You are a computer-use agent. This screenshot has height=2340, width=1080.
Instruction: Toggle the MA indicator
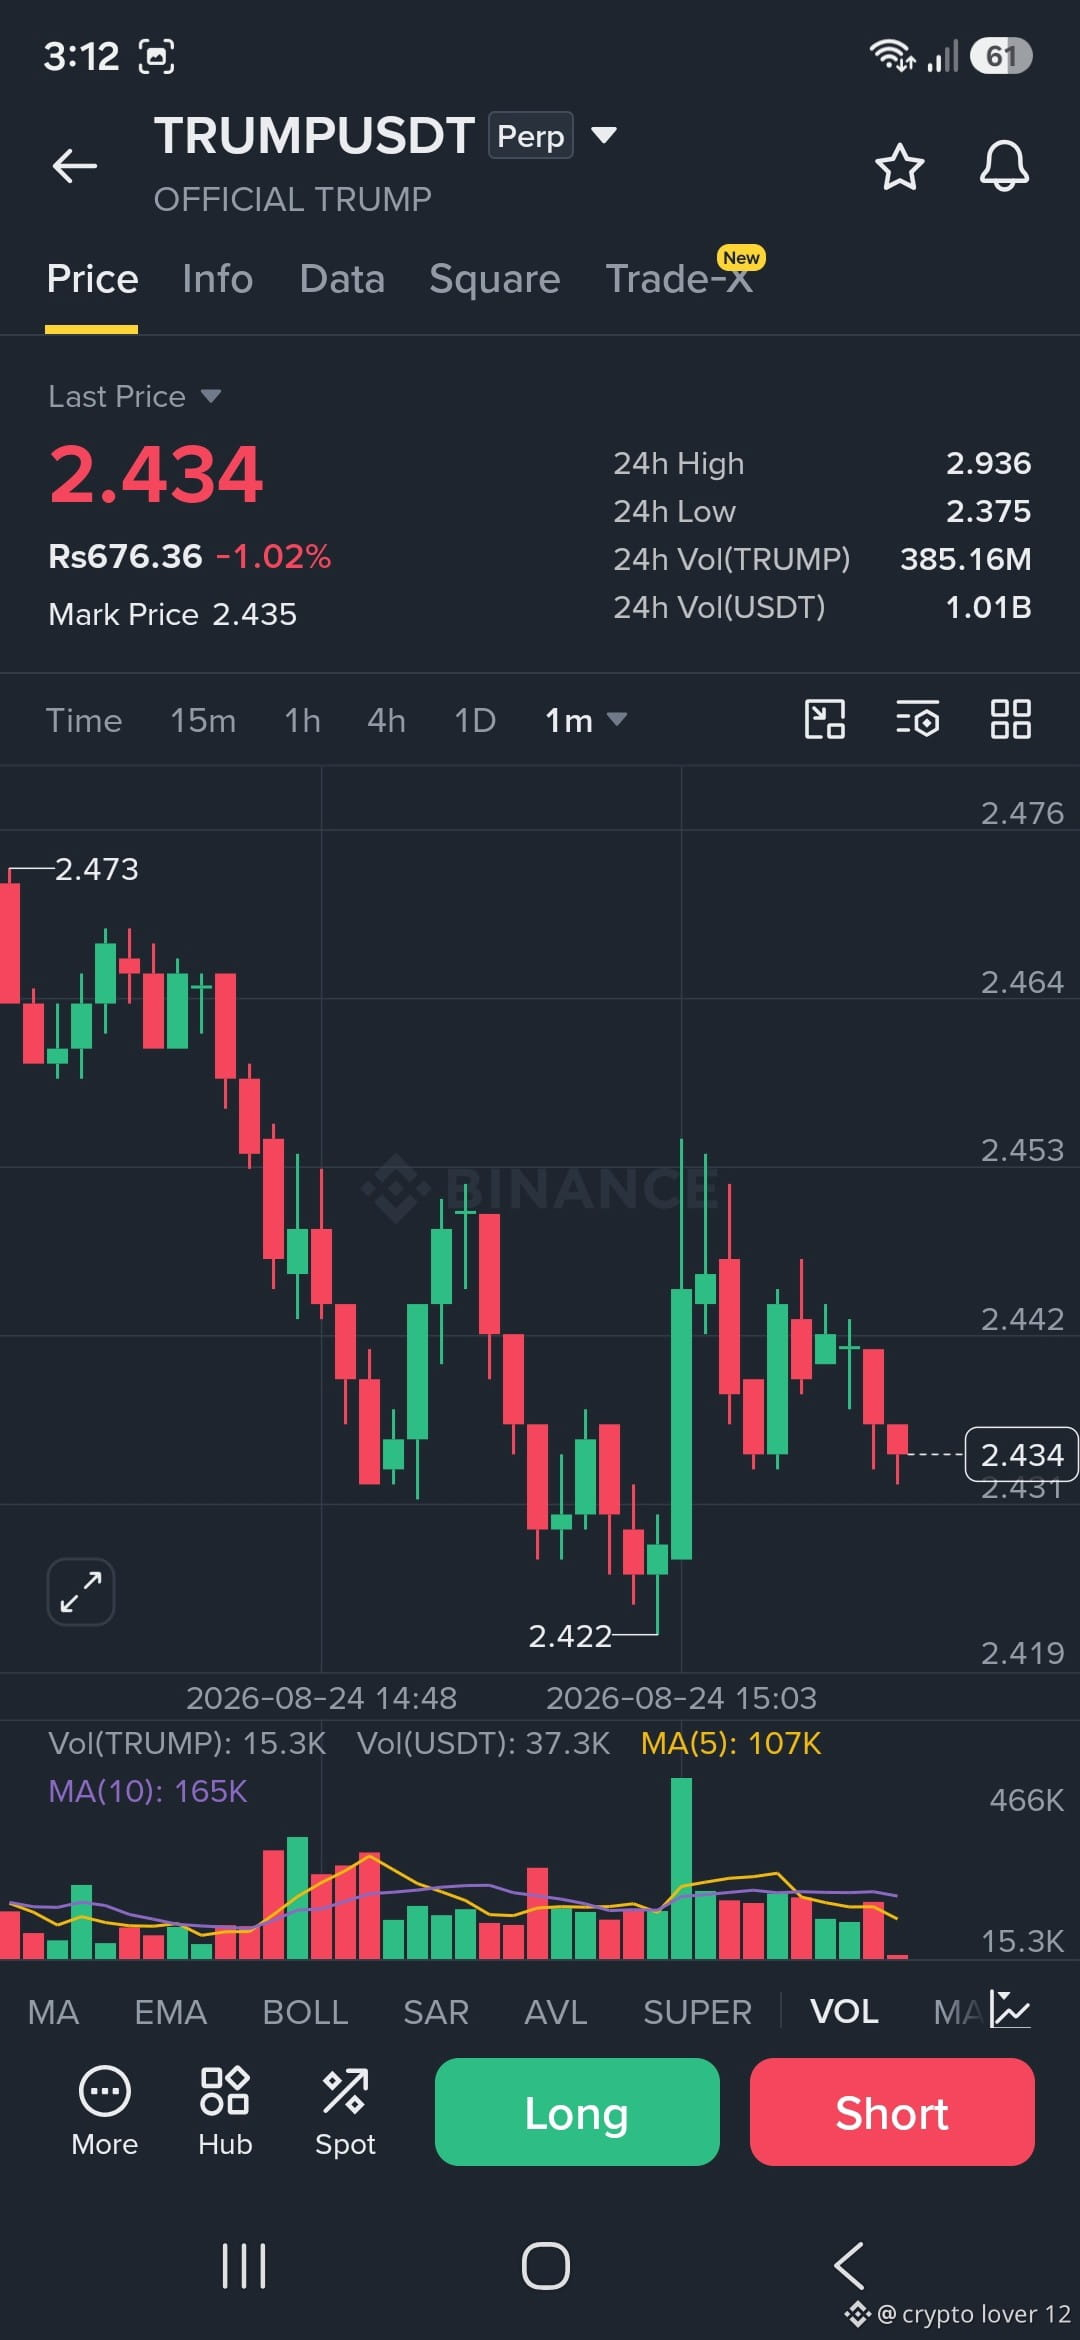pyautogui.click(x=54, y=2012)
